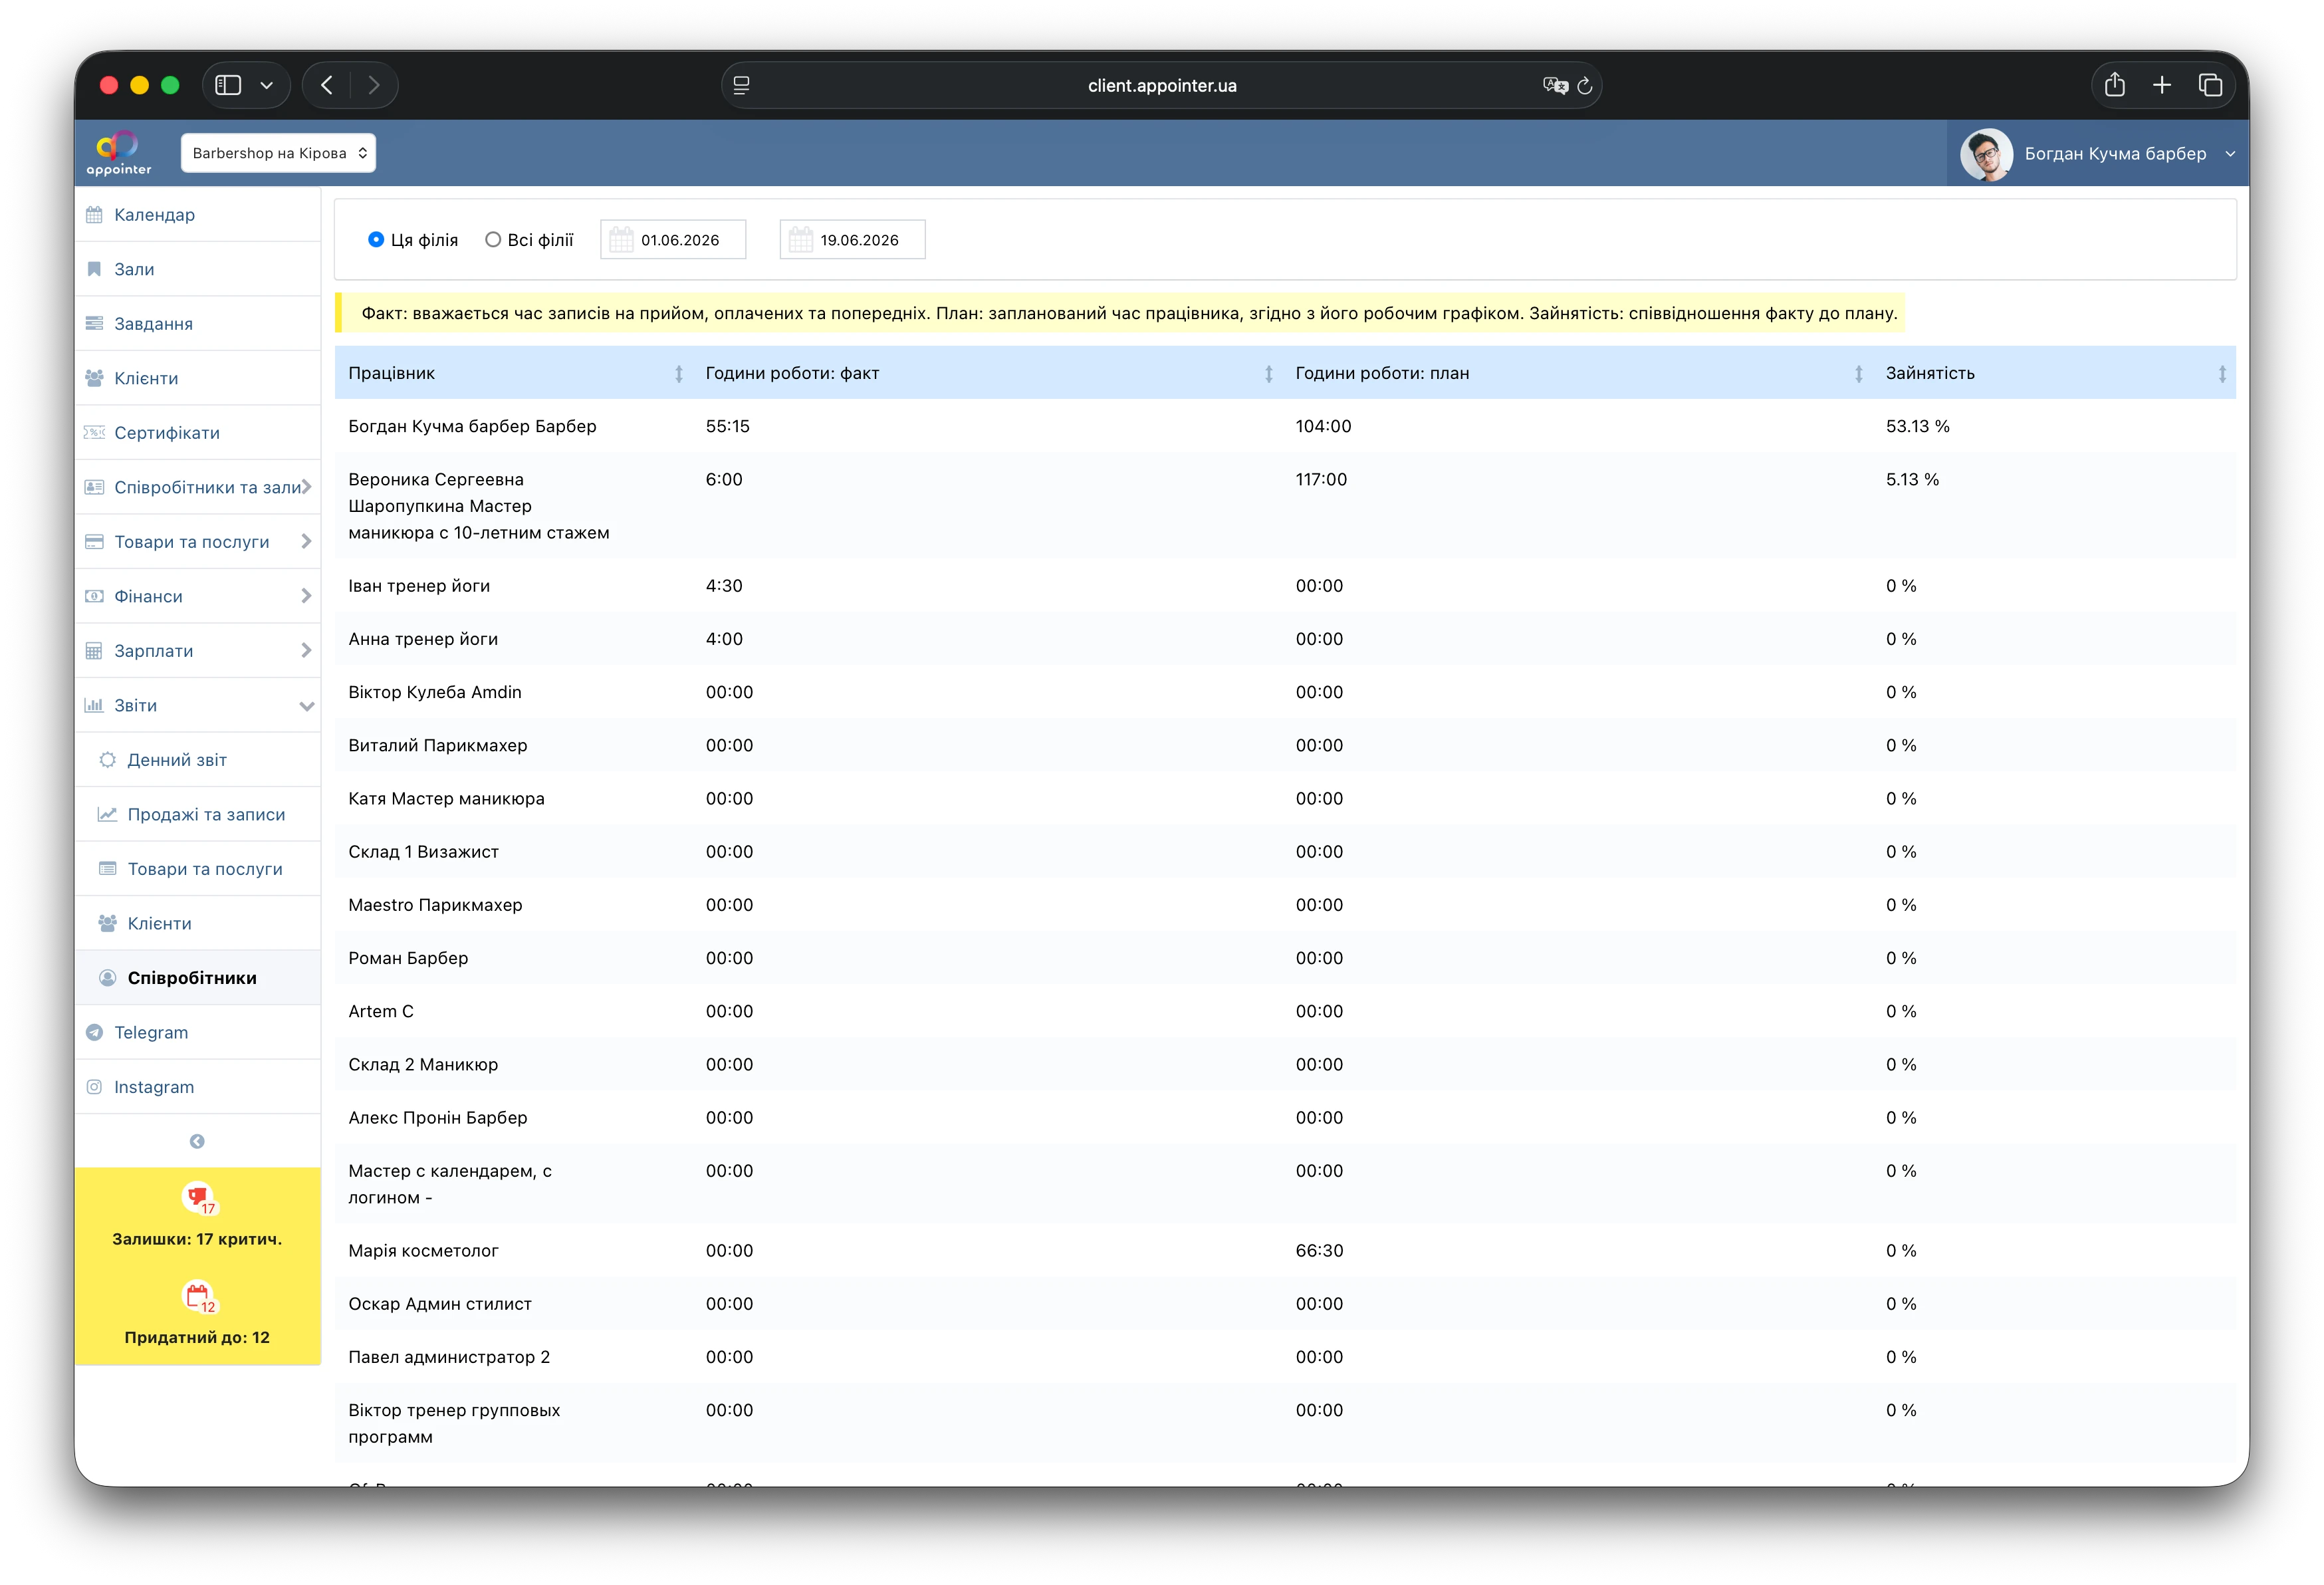Expand the Фінанси submenu
Screen dimensions: 2324x1585
[198, 596]
